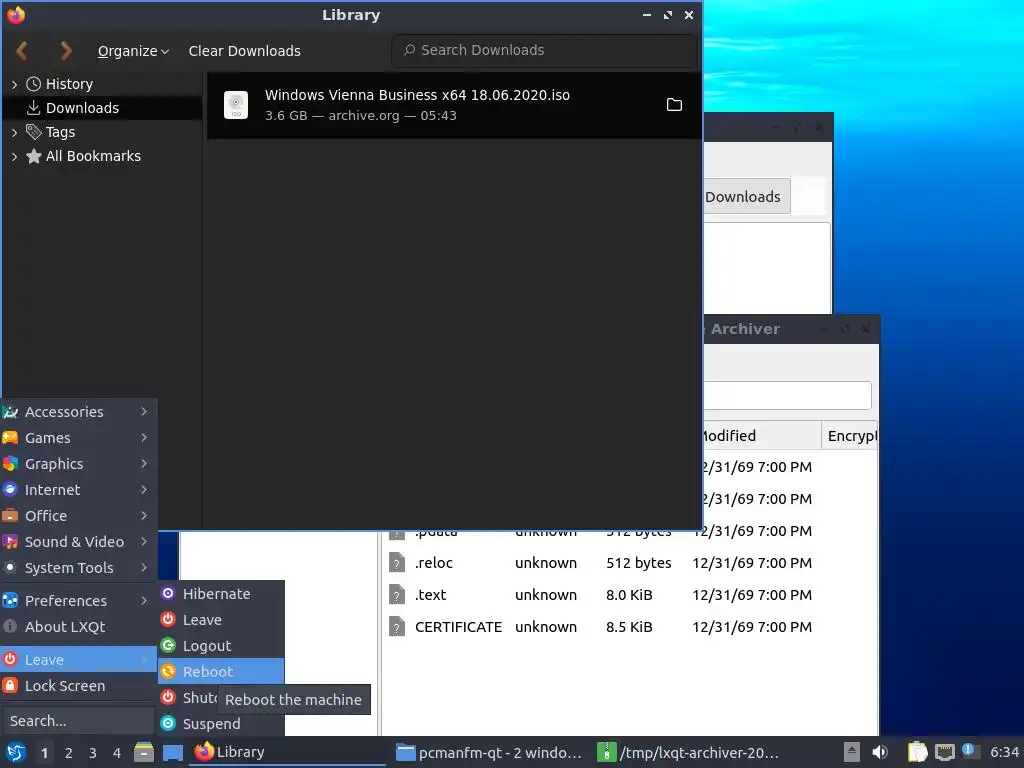
Task: Switch to virtual desktop 4
Action: (117, 753)
